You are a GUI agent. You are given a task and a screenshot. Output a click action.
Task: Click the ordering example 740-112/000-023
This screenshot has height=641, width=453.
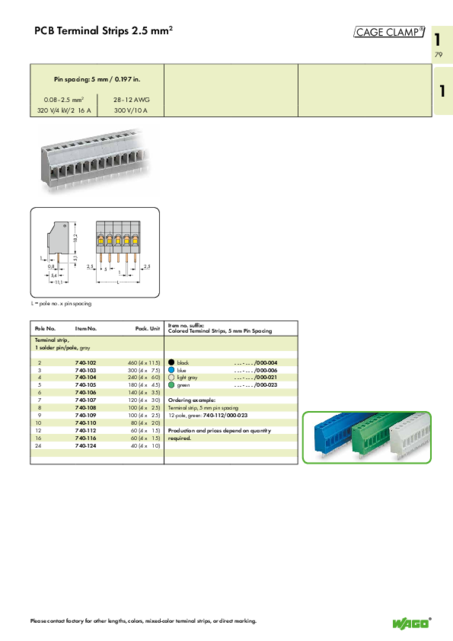(x=225, y=415)
